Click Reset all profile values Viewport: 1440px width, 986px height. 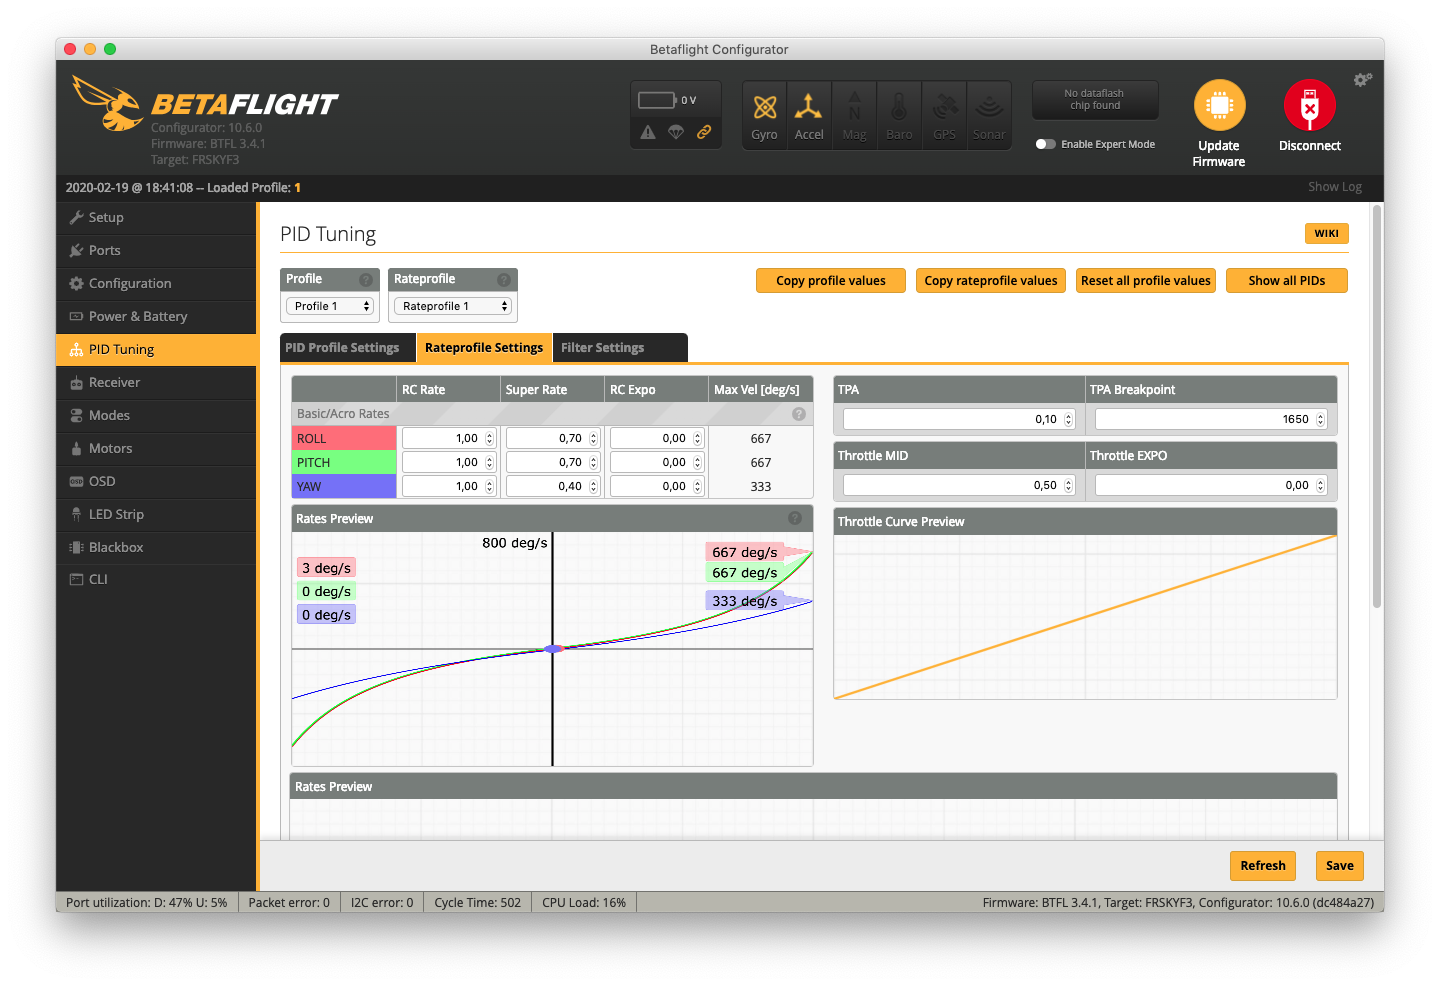(1146, 281)
